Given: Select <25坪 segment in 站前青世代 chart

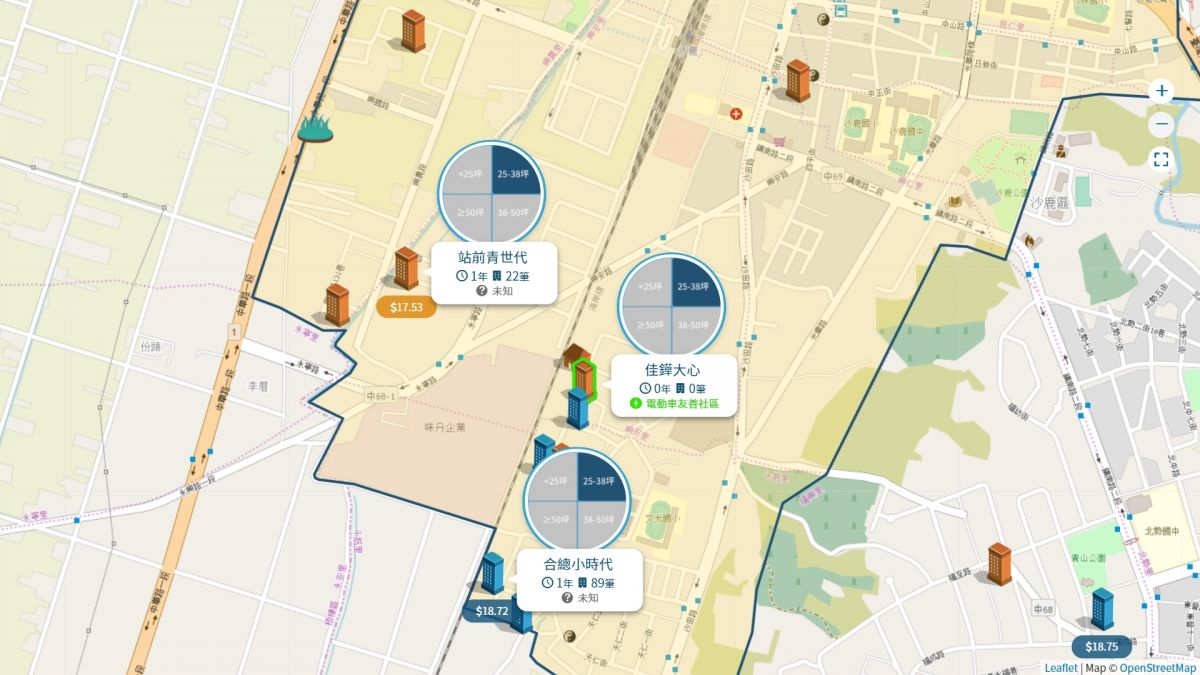Looking at the screenshot, I should (x=468, y=170).
